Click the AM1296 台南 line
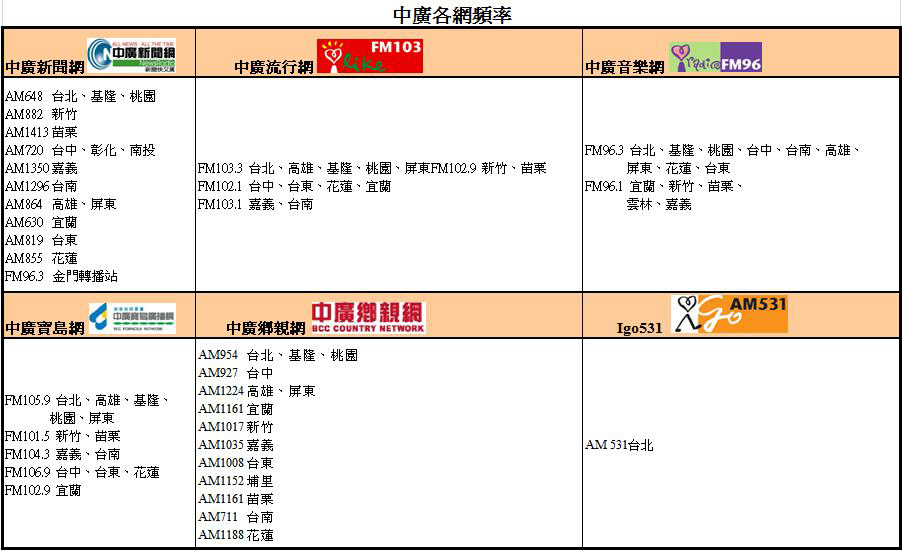The width and height of the screenshot is (902, 551). click(x=41, y=186)
